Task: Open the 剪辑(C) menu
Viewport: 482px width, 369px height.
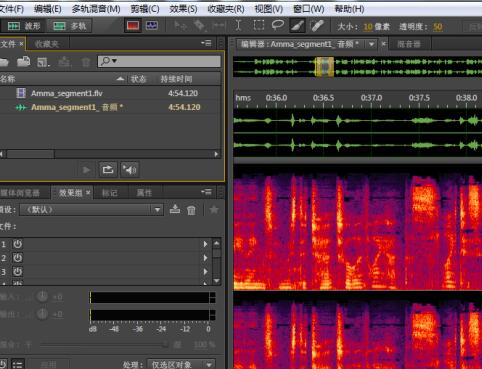Action: click(145, 9)
